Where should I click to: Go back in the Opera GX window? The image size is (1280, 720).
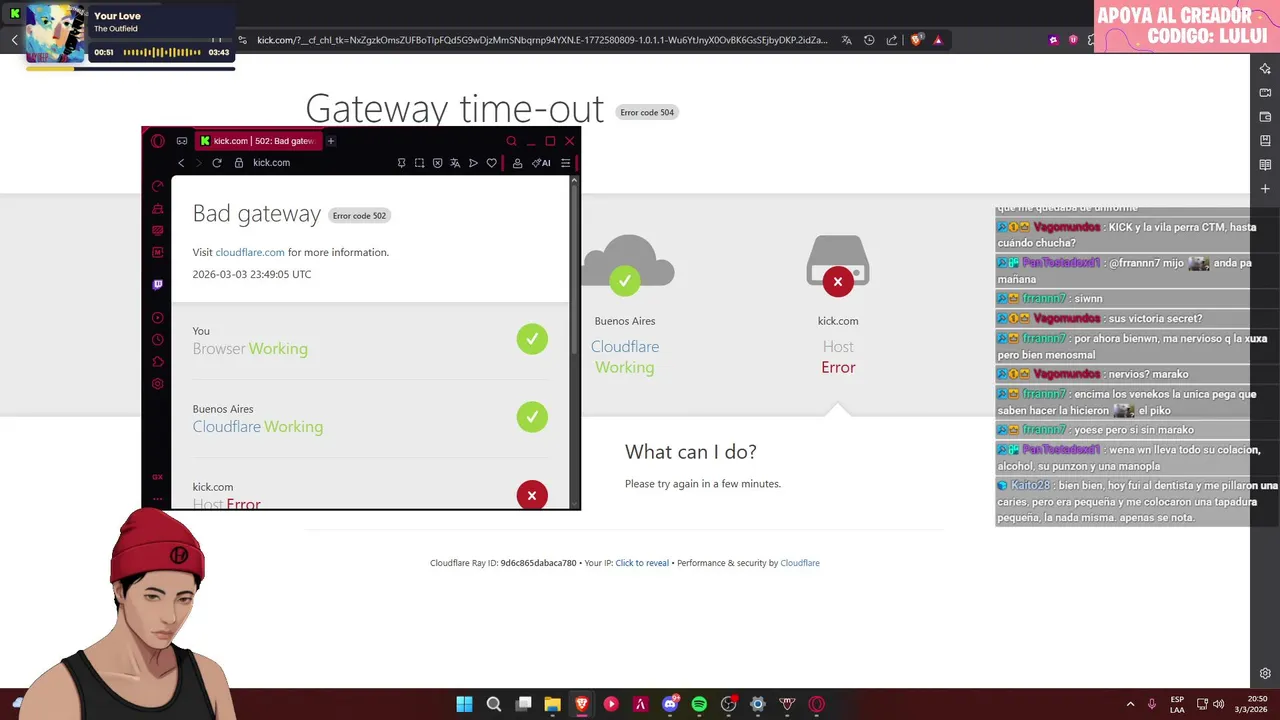(181, 163)
